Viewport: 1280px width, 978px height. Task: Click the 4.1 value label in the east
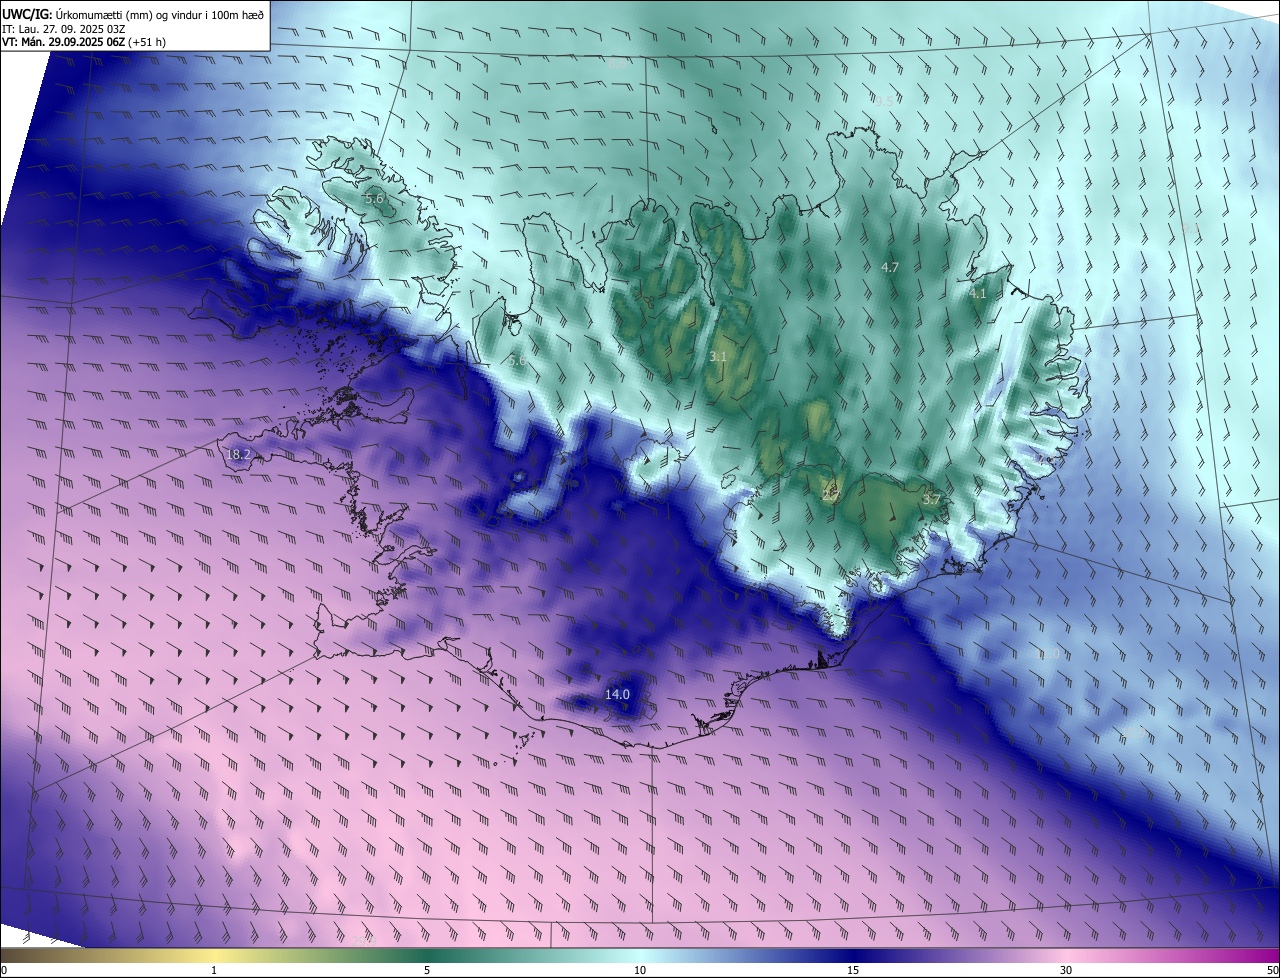point(977,294)
